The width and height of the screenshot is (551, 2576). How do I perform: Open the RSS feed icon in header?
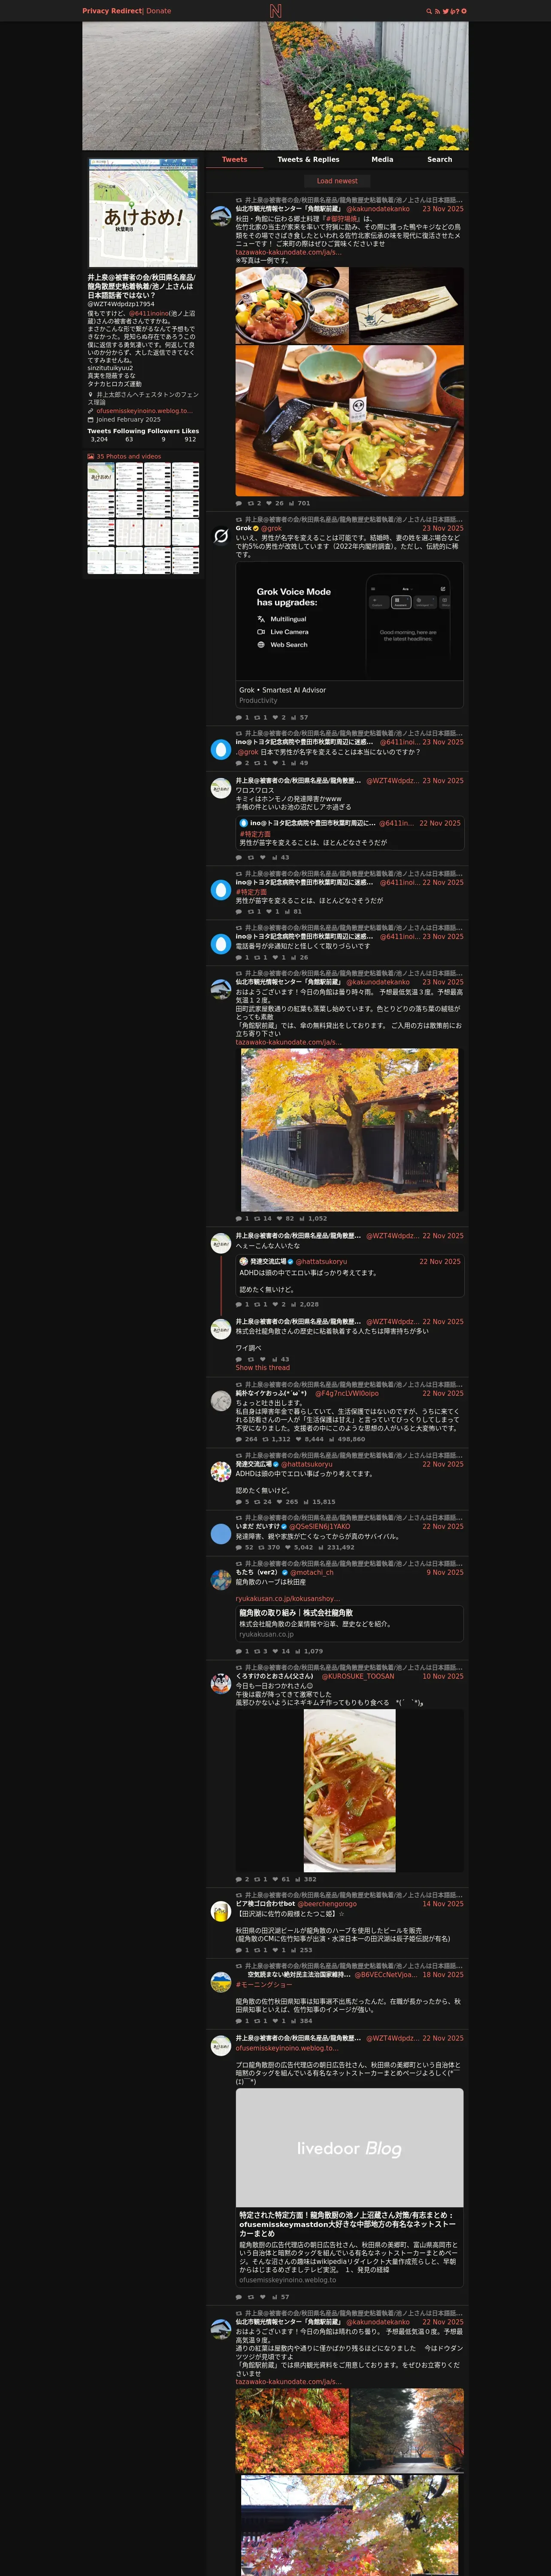(x=437, y=11)
